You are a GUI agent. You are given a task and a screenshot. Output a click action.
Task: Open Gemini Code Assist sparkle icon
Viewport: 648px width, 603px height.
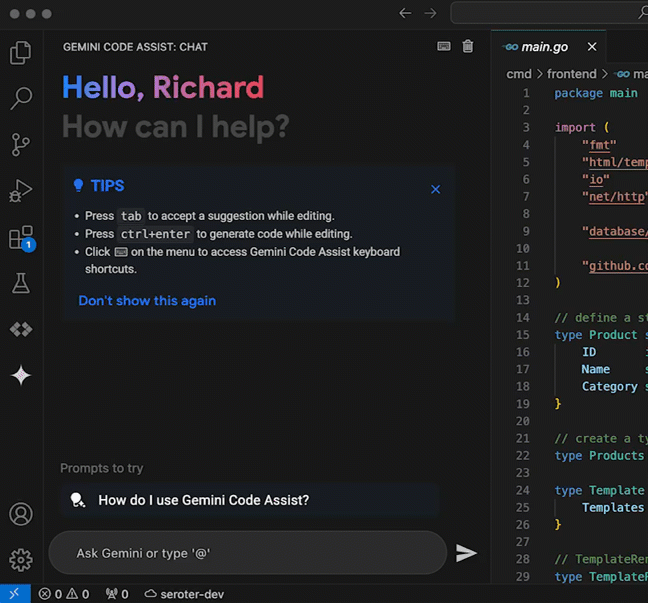21,375
